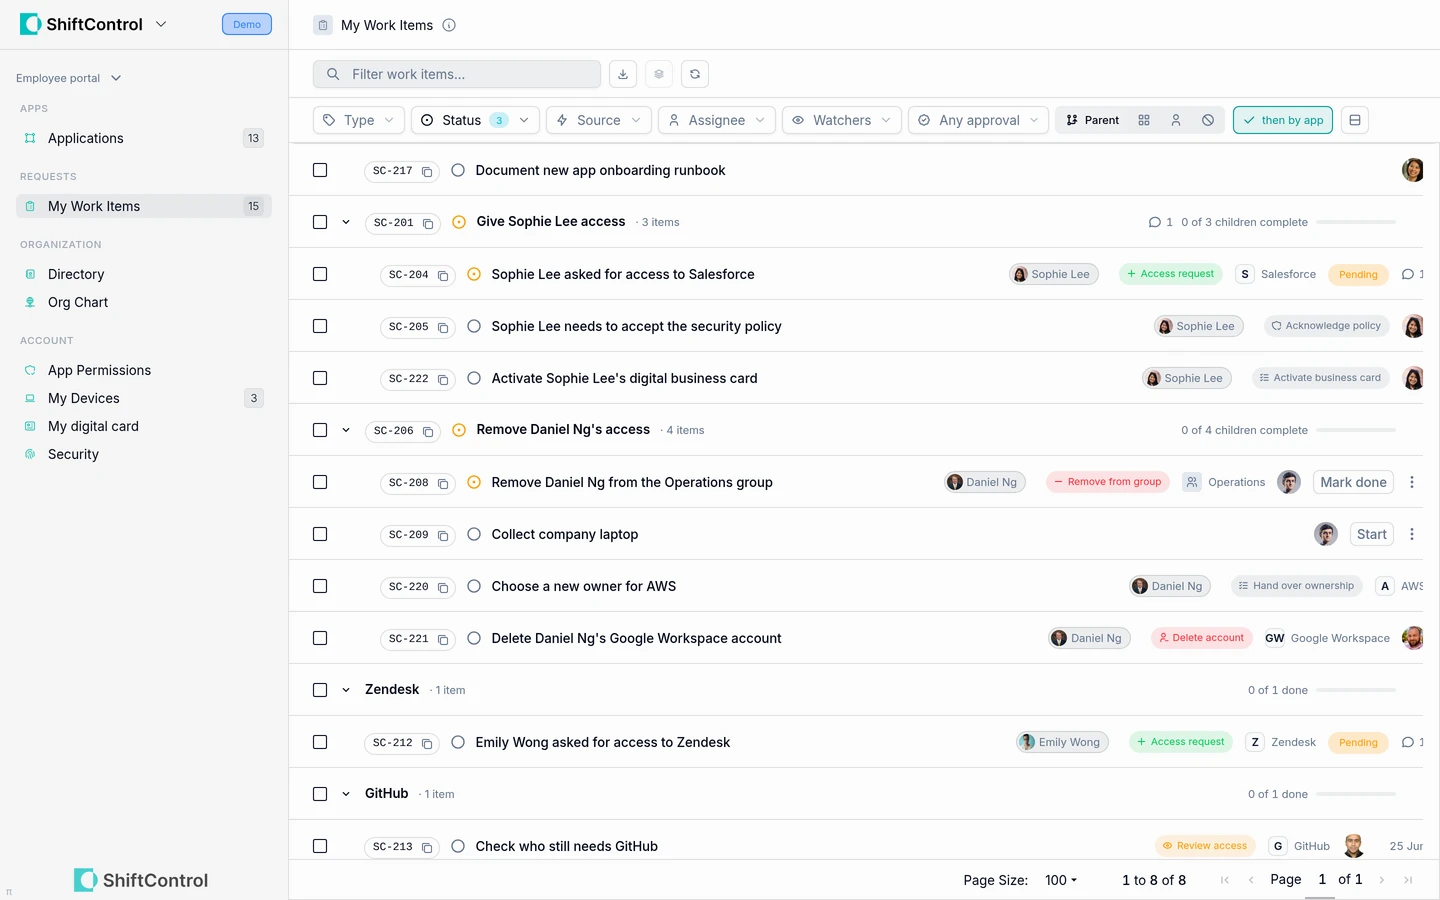Copy the SC-204 item ID

[443, 275]
